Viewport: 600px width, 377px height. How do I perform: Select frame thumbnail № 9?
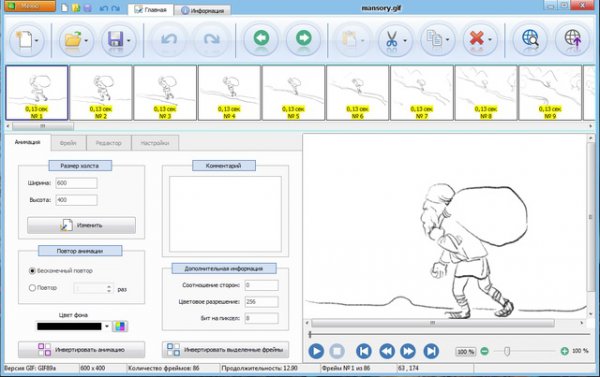(550, 93)
